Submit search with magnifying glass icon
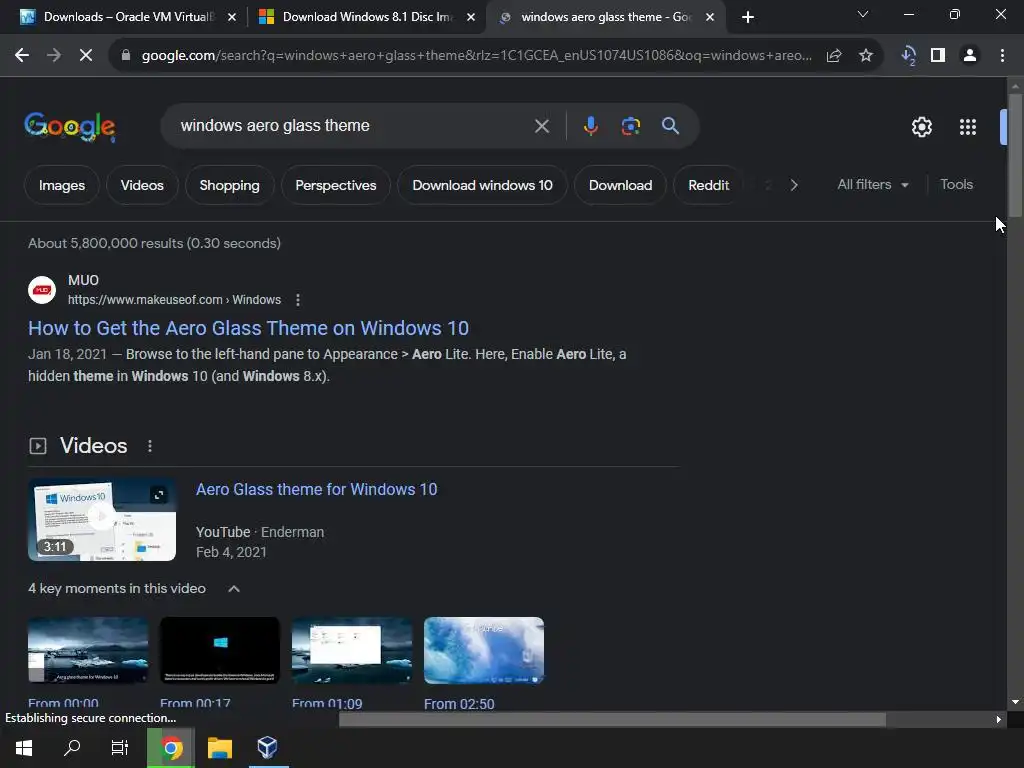The height and width of the screenshot is (768, 1024). [x=670, y=126]
